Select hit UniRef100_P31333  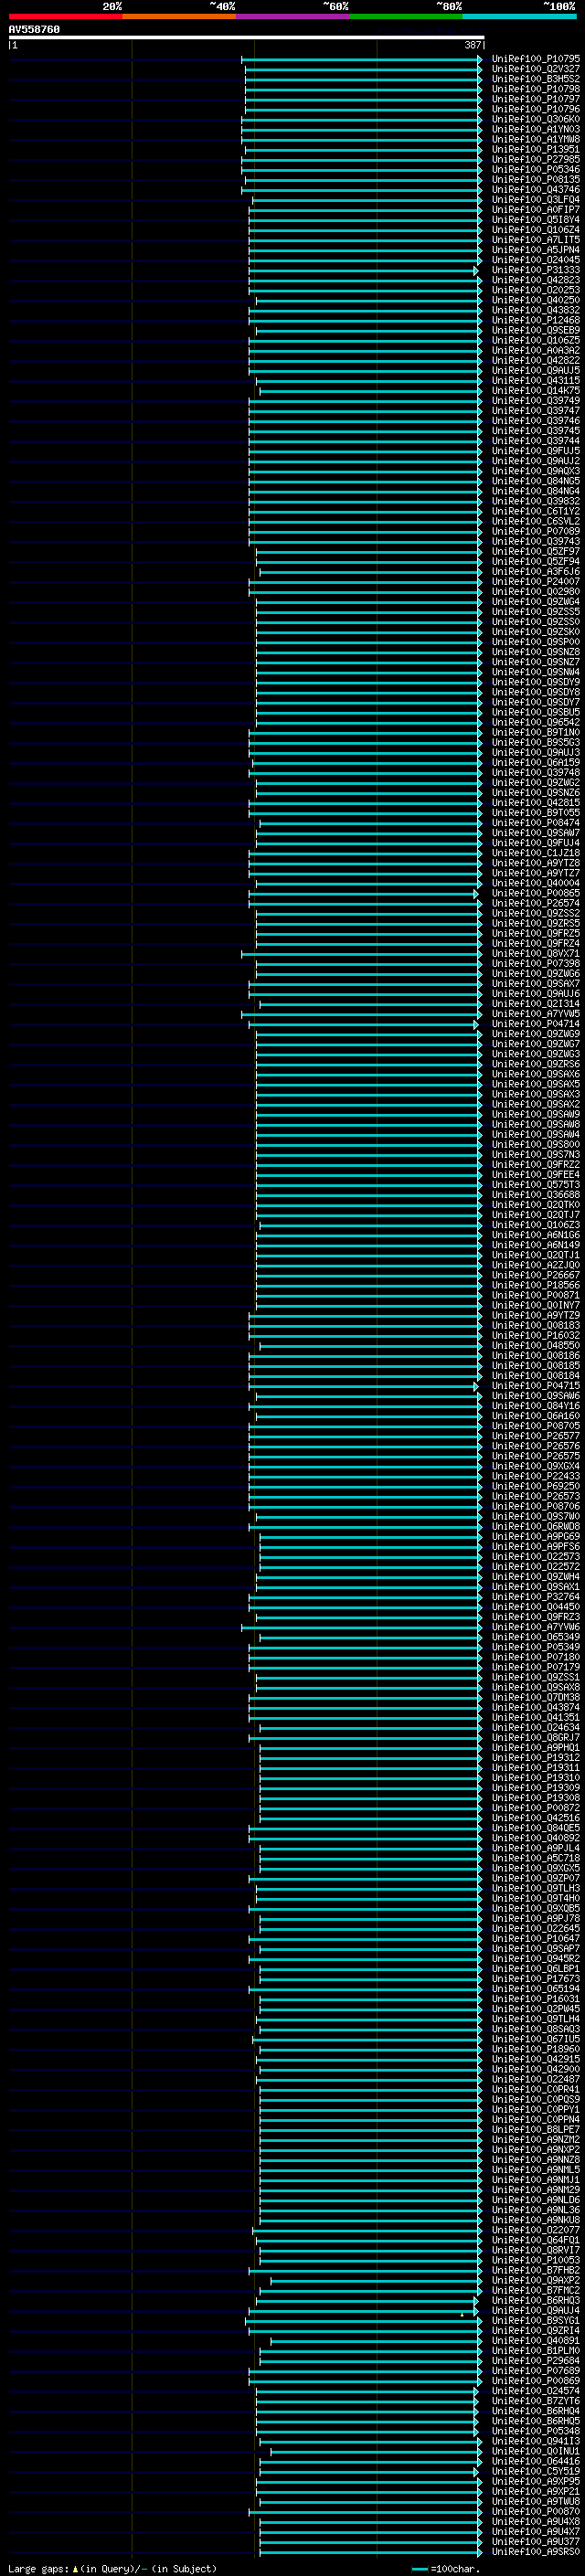point(536,270)
